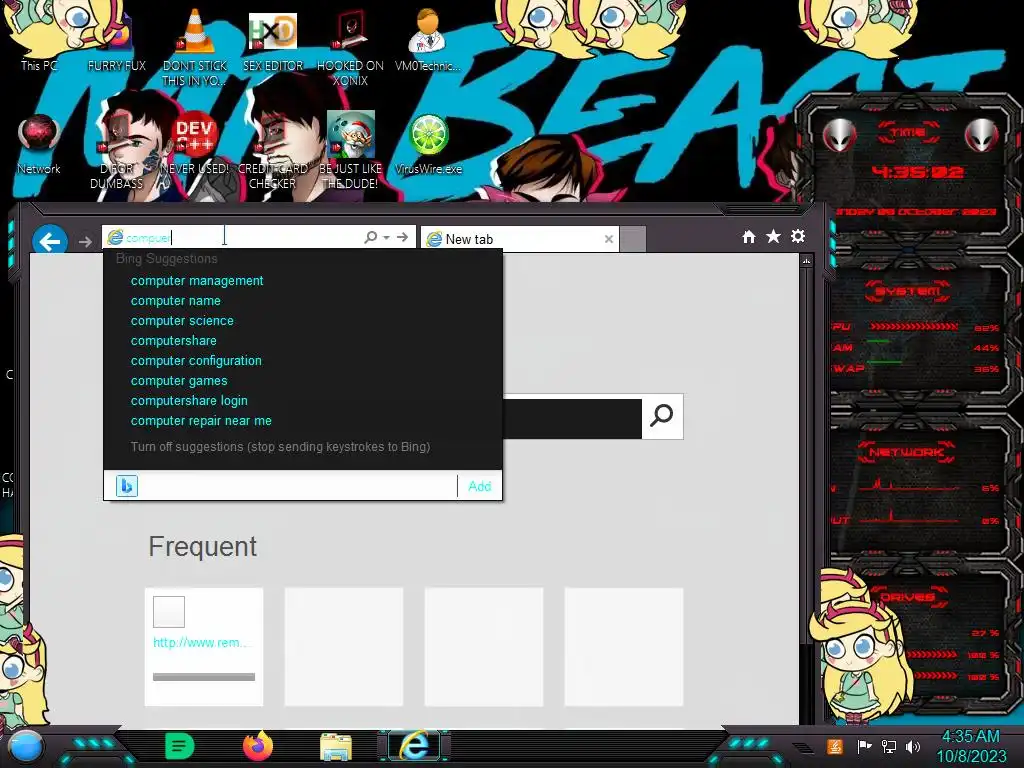Click the NETWORK widget header
The width and height of the screenshot is (1024, 768).
[906, 452]
